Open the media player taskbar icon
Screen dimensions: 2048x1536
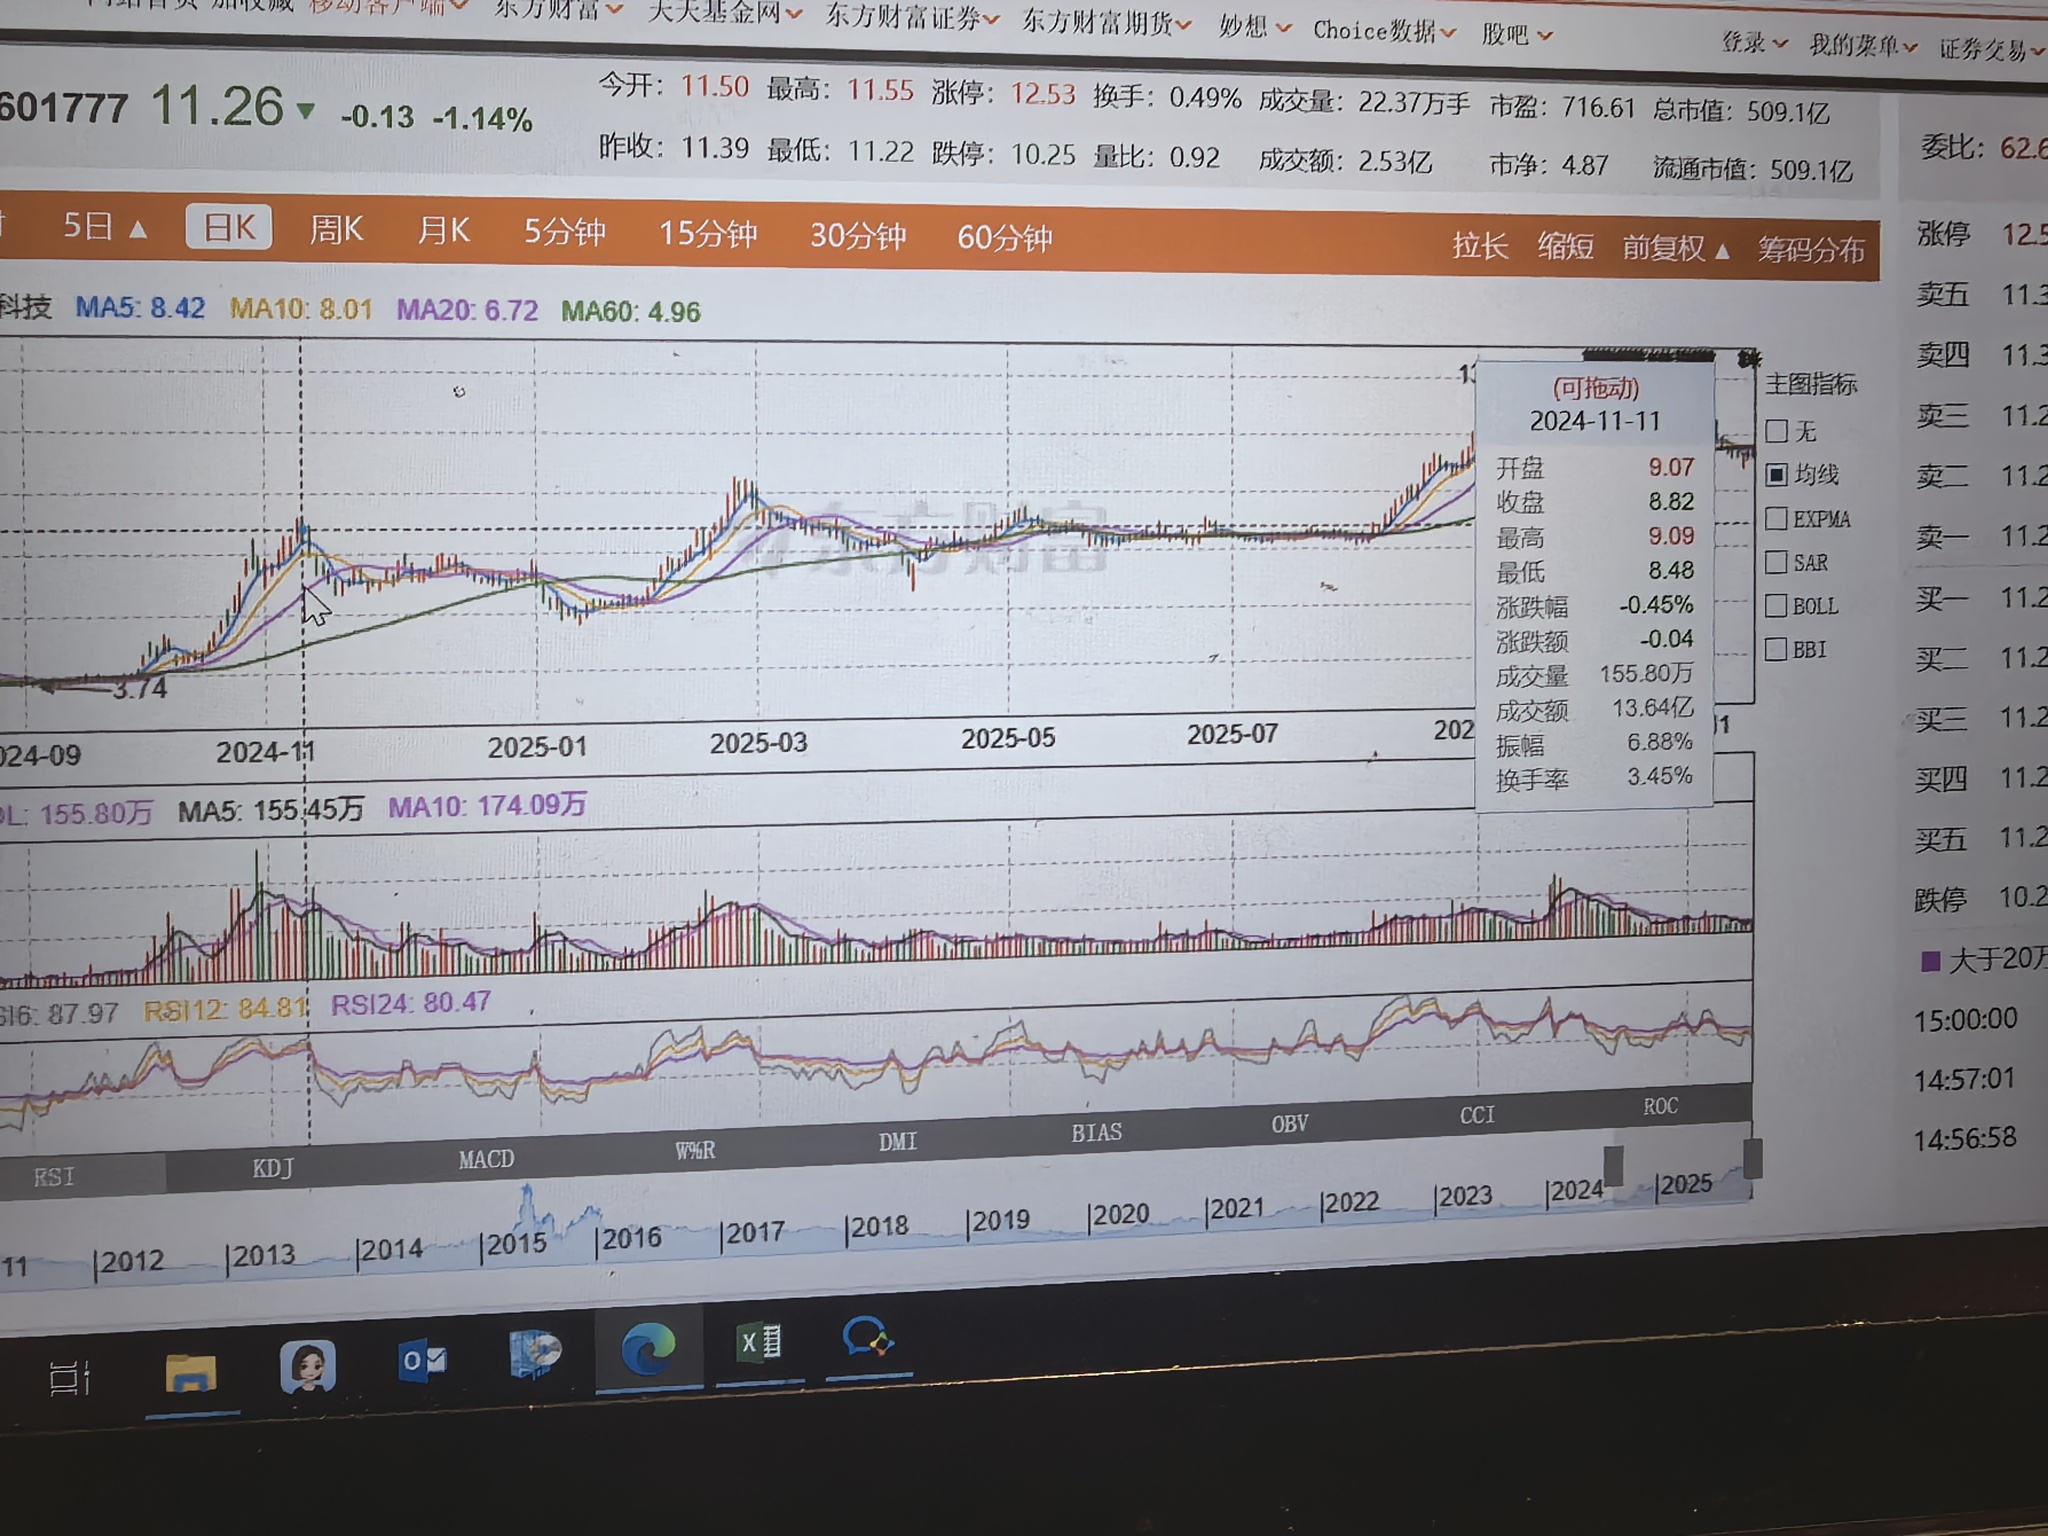pos(535,1355)
